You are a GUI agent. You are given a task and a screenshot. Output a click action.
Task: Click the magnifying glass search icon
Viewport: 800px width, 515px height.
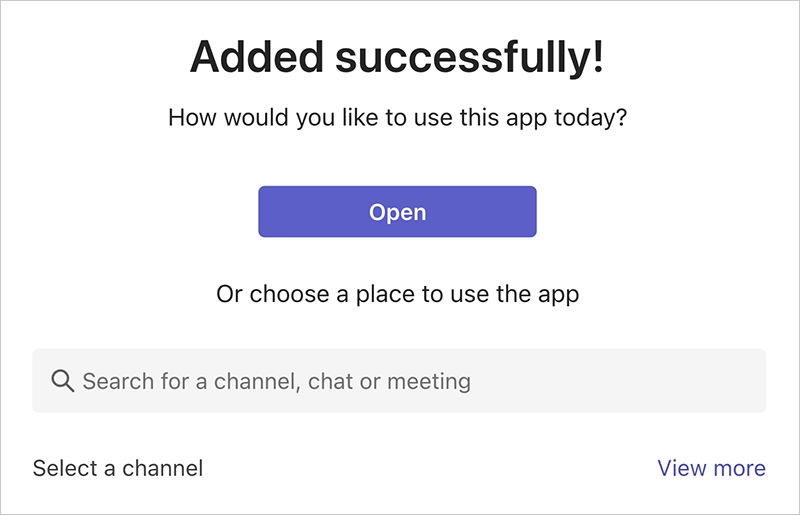click(x=62, y=381)
